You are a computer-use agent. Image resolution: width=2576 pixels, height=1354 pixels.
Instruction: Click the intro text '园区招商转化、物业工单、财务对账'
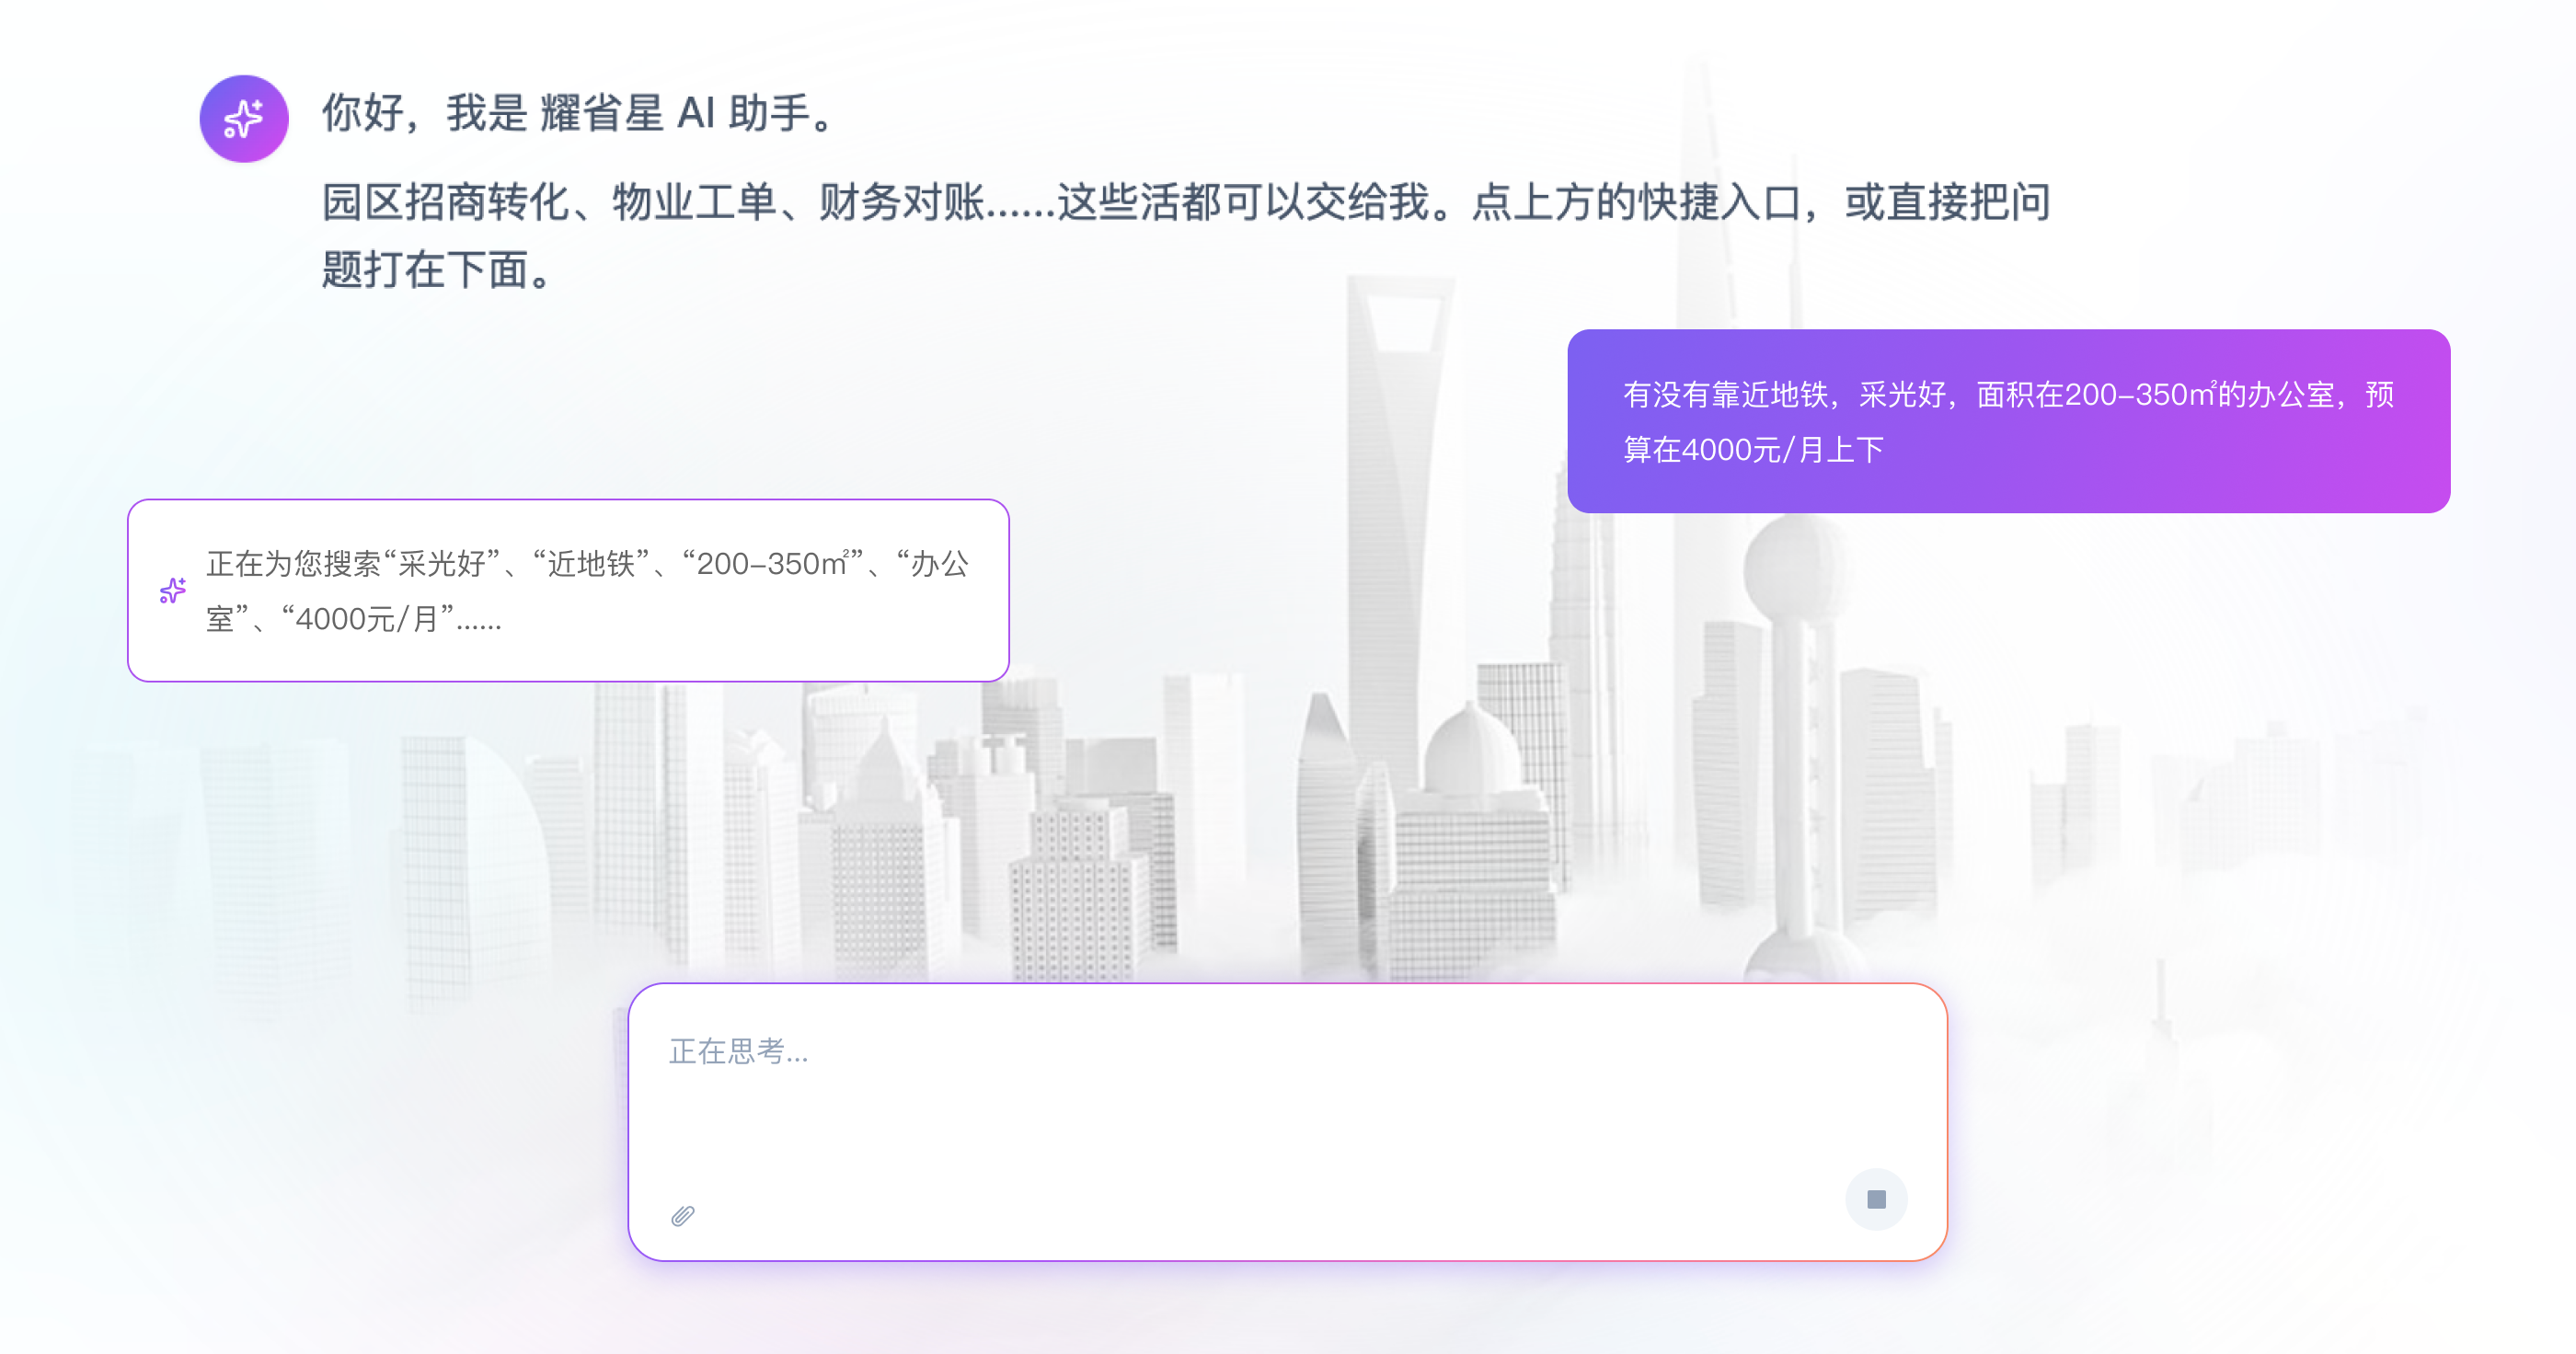click(653, 202)
